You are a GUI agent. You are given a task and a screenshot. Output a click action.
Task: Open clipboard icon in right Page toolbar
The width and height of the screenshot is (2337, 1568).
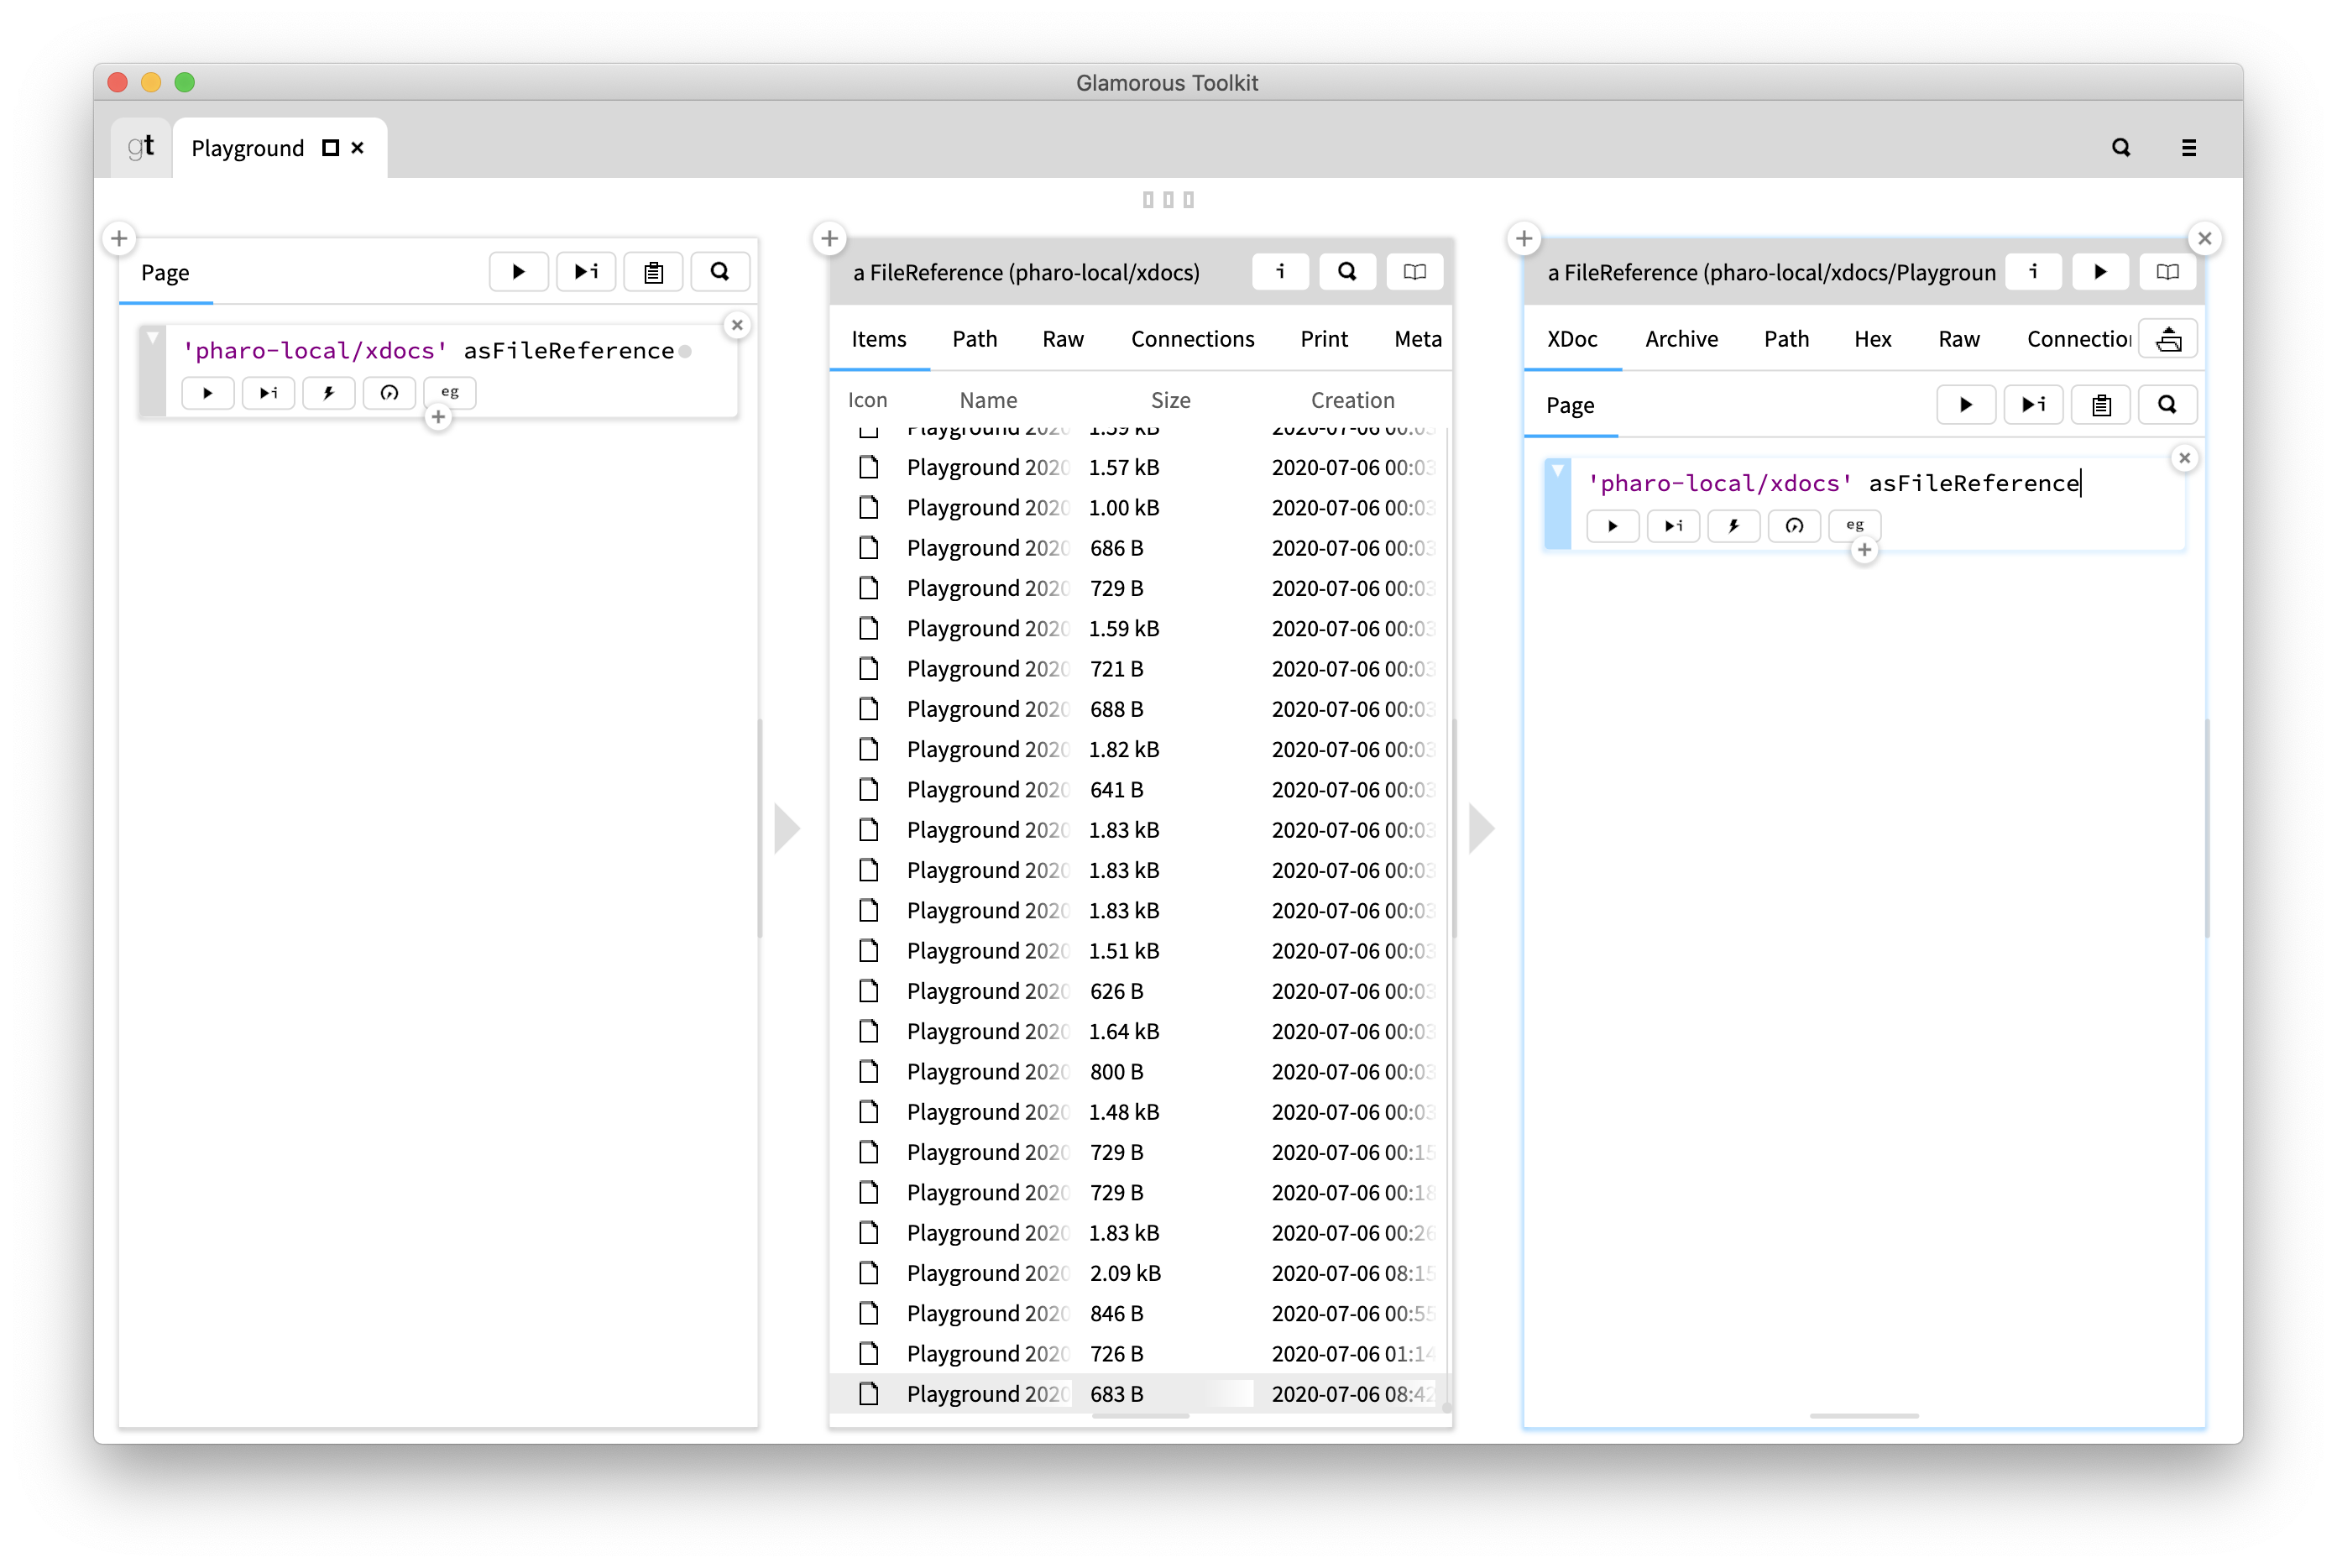coord(2100,405)
